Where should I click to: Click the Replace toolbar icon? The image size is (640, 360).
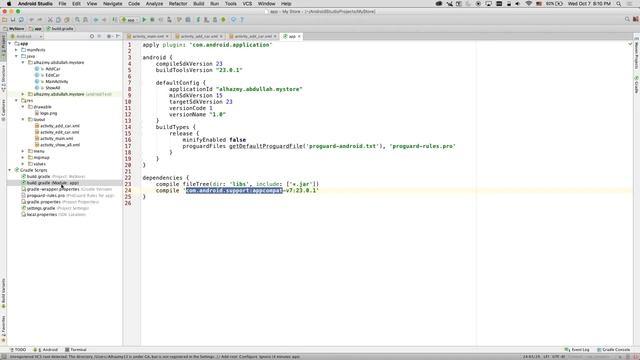coord(85,20)
